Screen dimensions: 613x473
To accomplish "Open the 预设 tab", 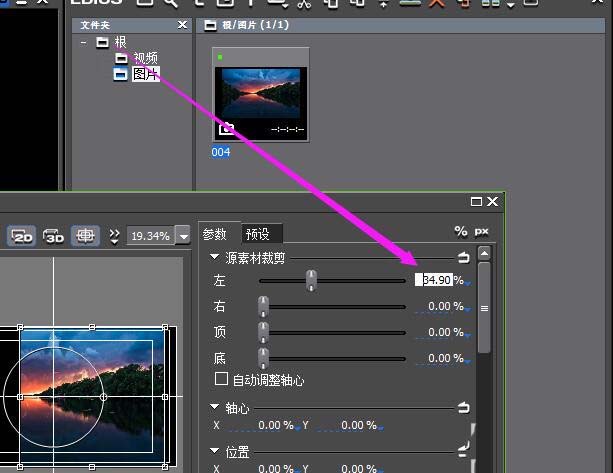I will click(x=257, y=234).
